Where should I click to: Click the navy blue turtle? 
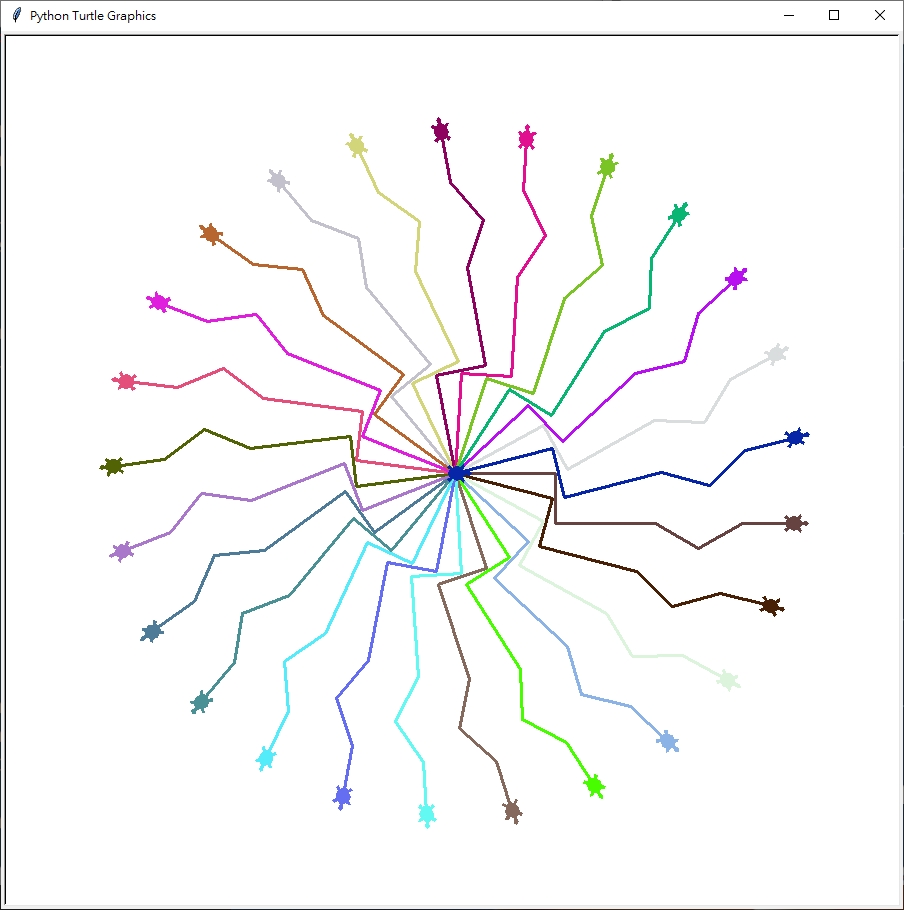coord(795,437)
